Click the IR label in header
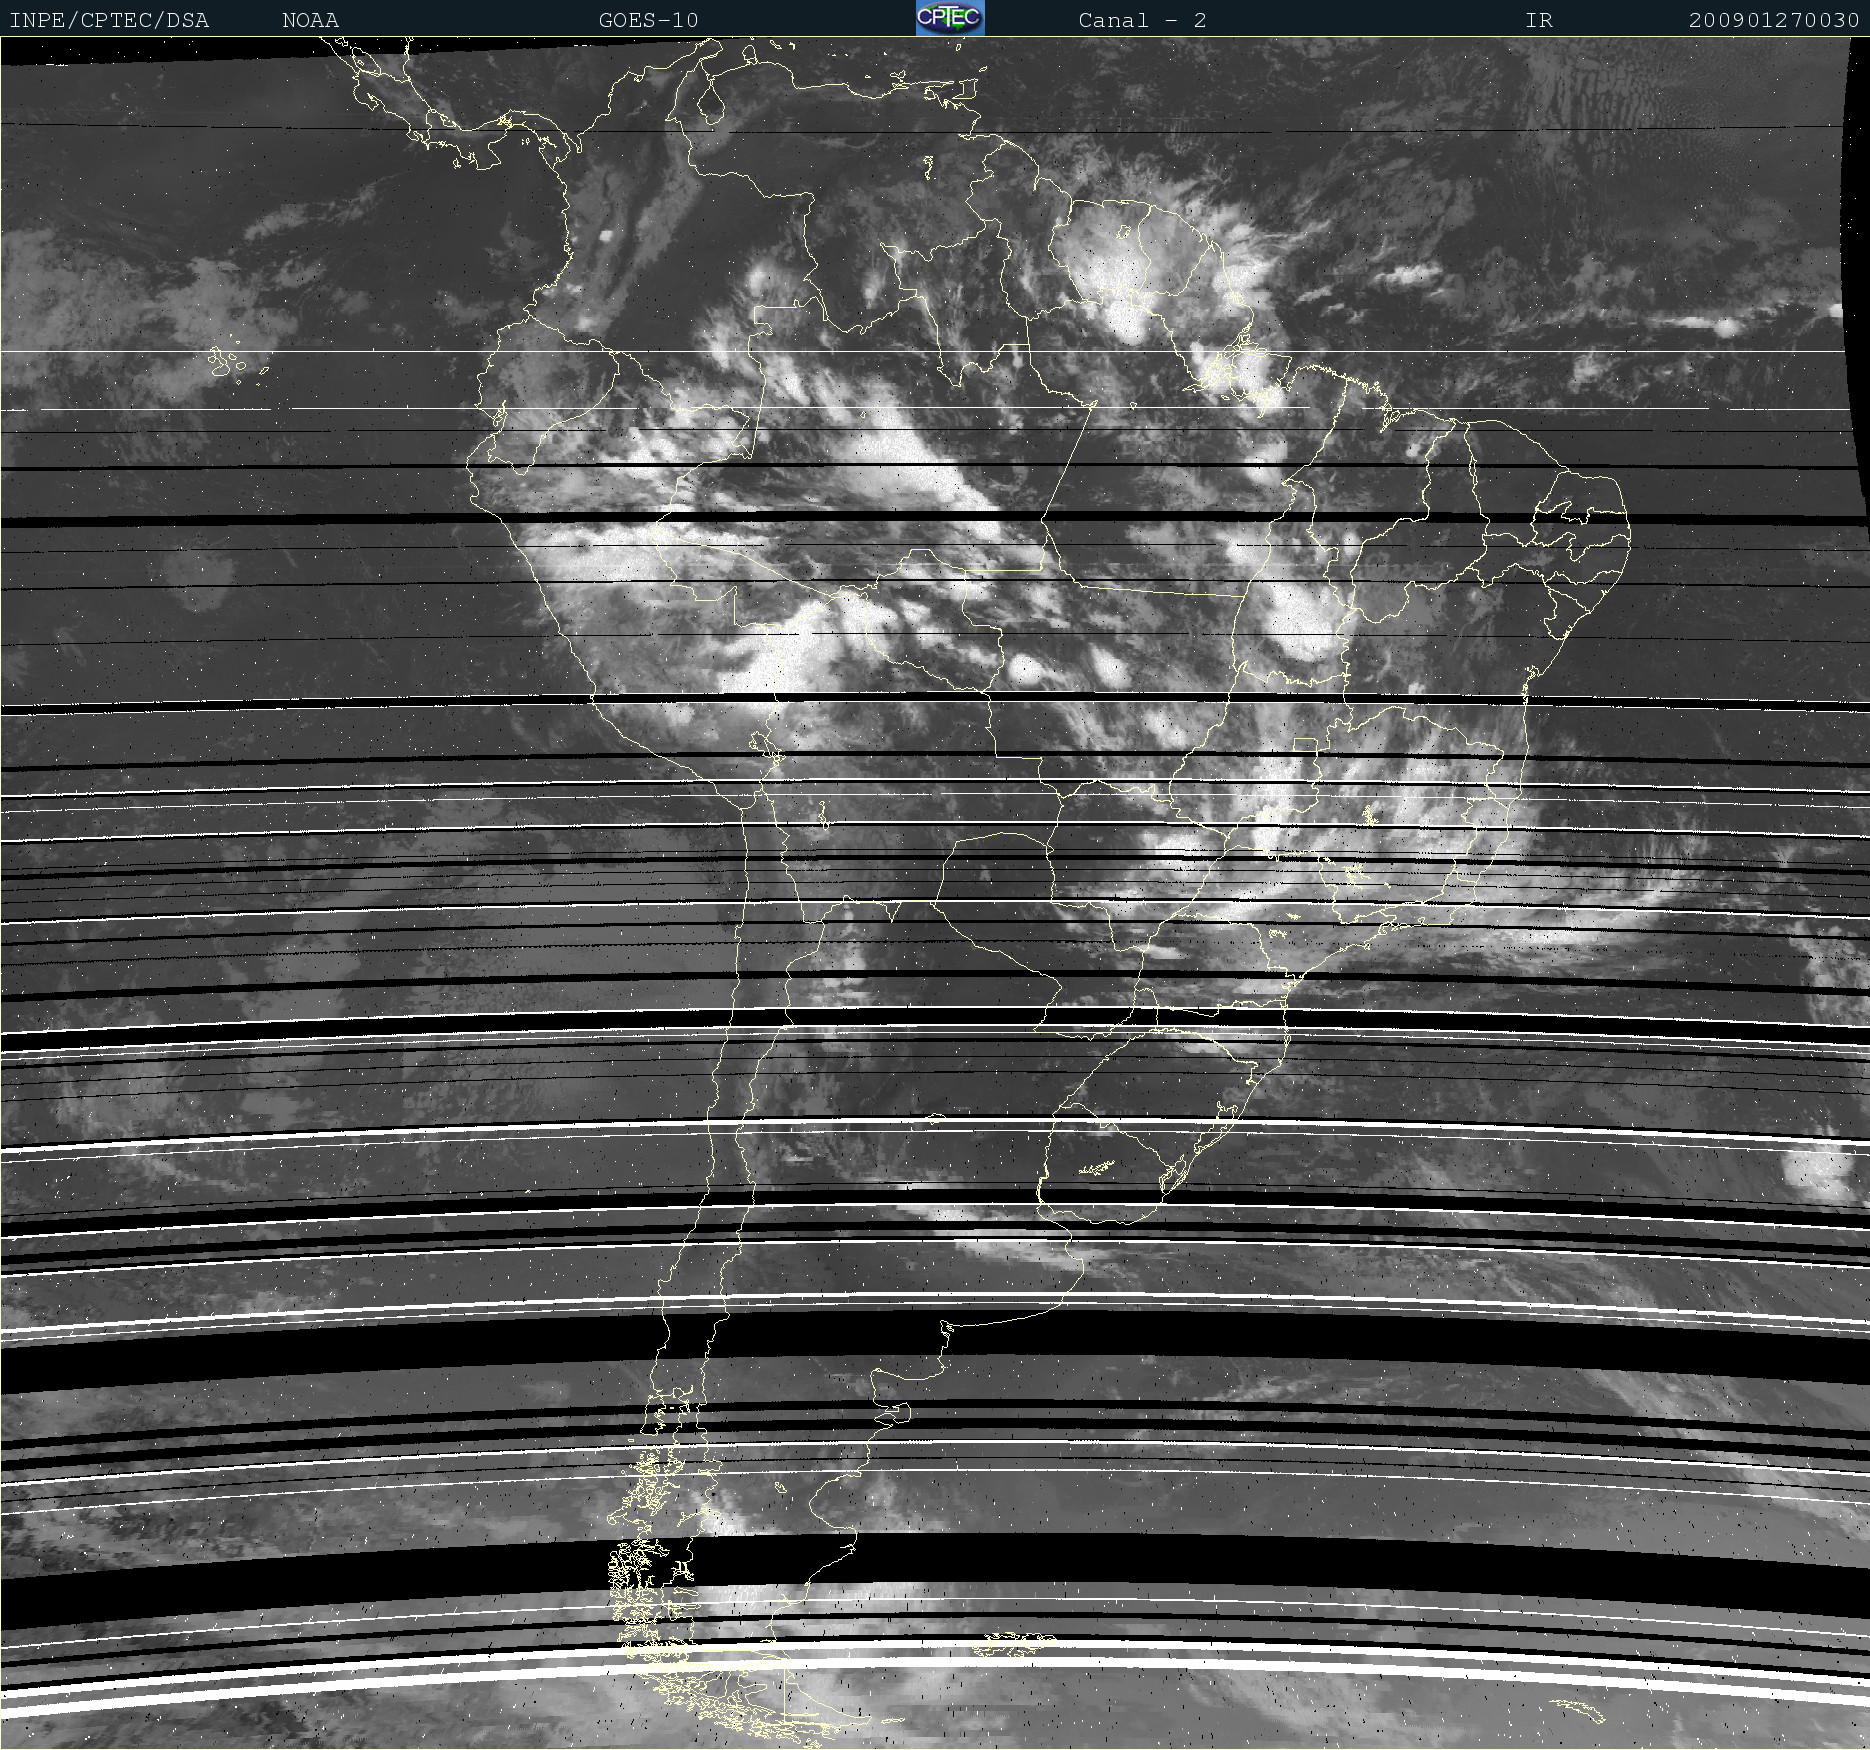Screen dimensions: 1870x1750 pos(1538,20)
